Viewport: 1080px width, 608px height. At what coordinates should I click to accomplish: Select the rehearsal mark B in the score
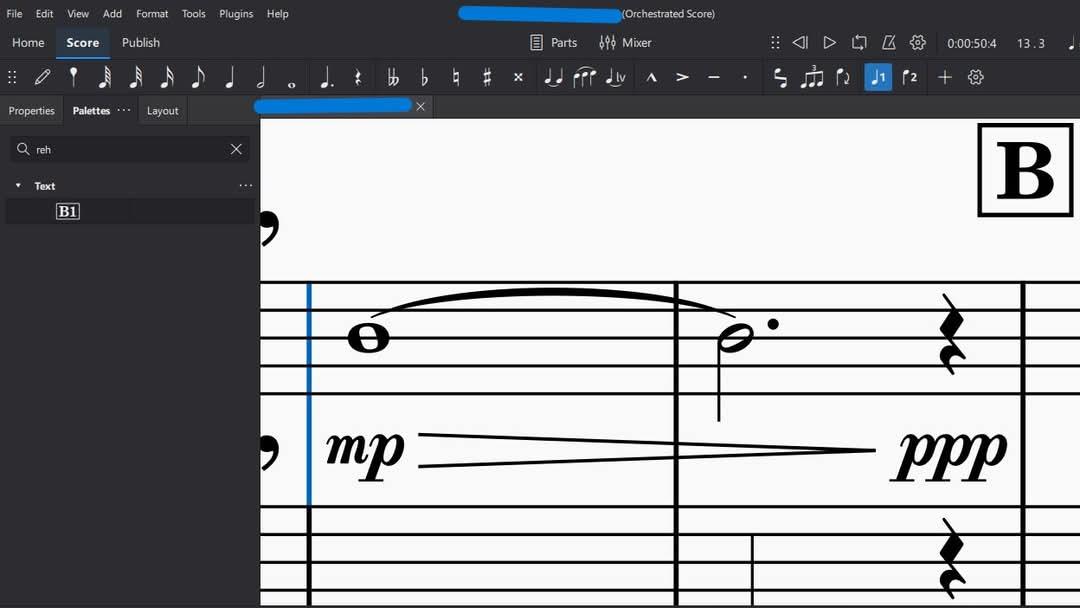1026,170
